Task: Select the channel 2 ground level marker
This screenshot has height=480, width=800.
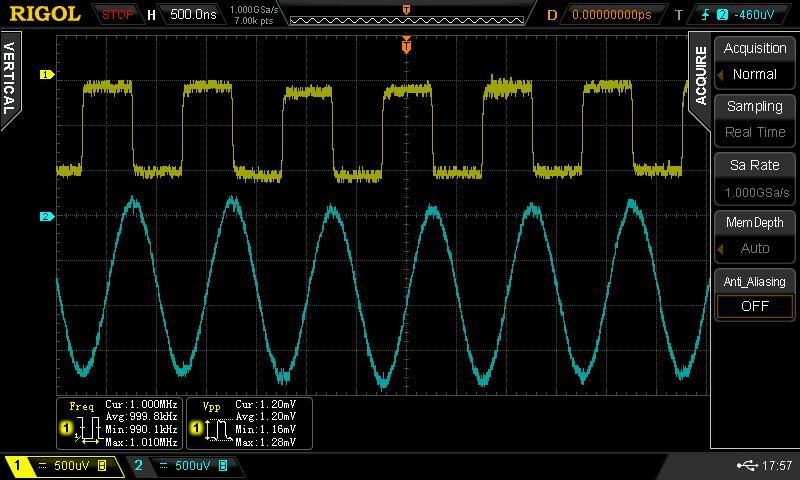Action: tap(45, 216)
